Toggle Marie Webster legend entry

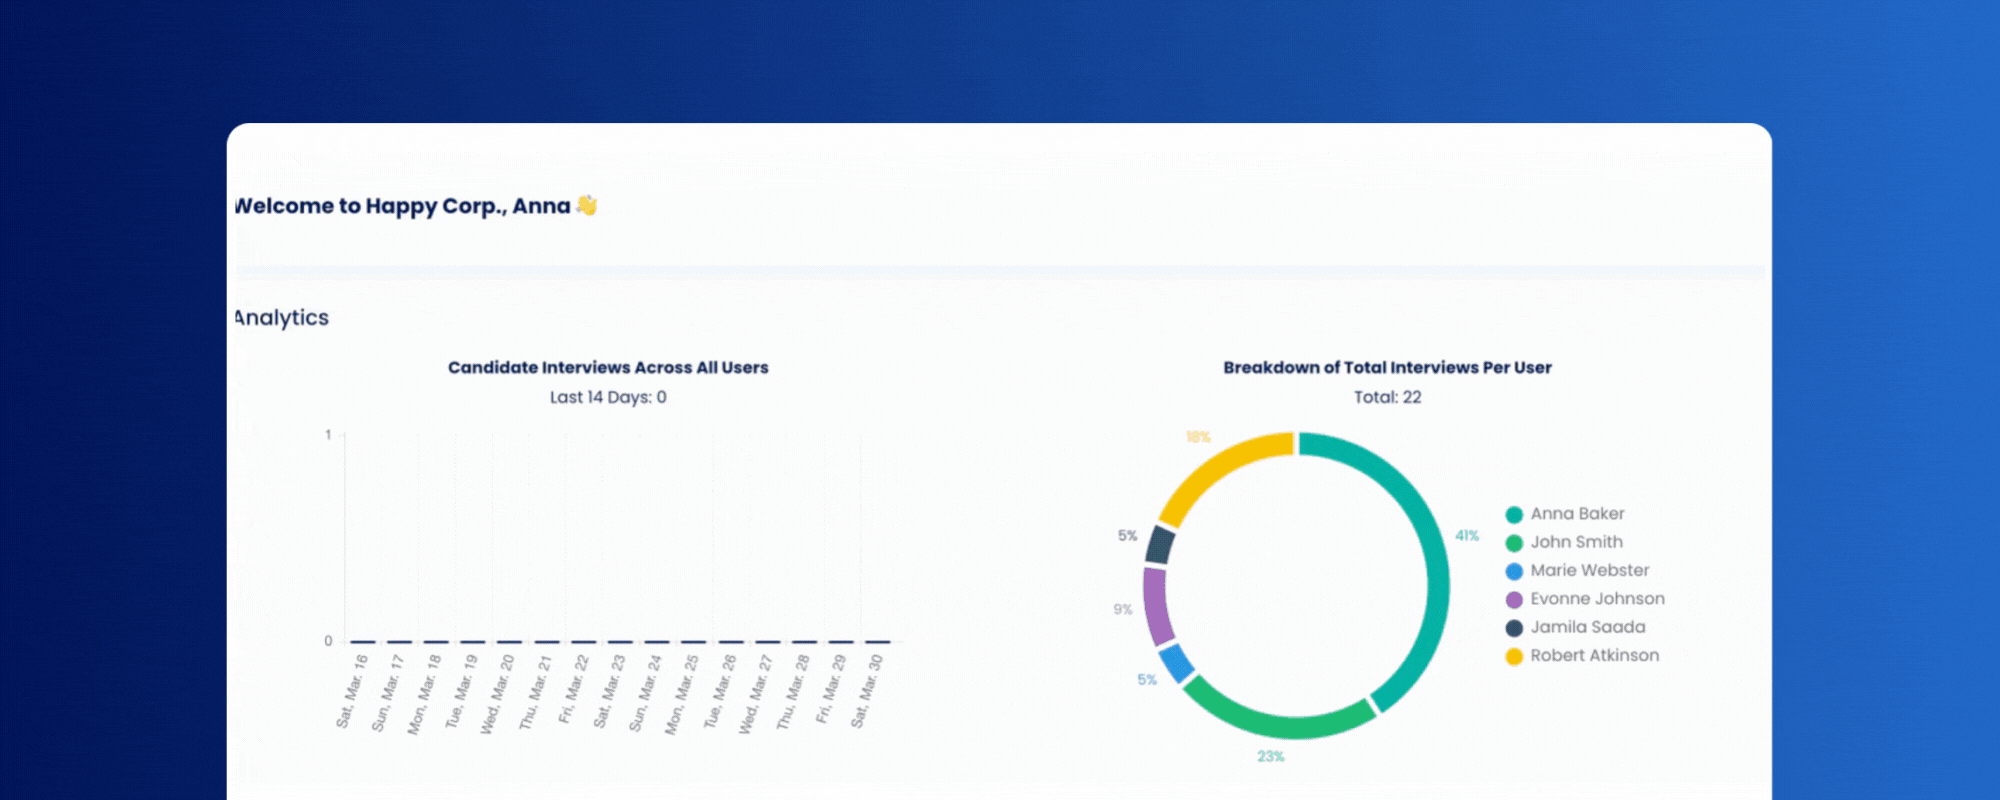point(1577,571)
